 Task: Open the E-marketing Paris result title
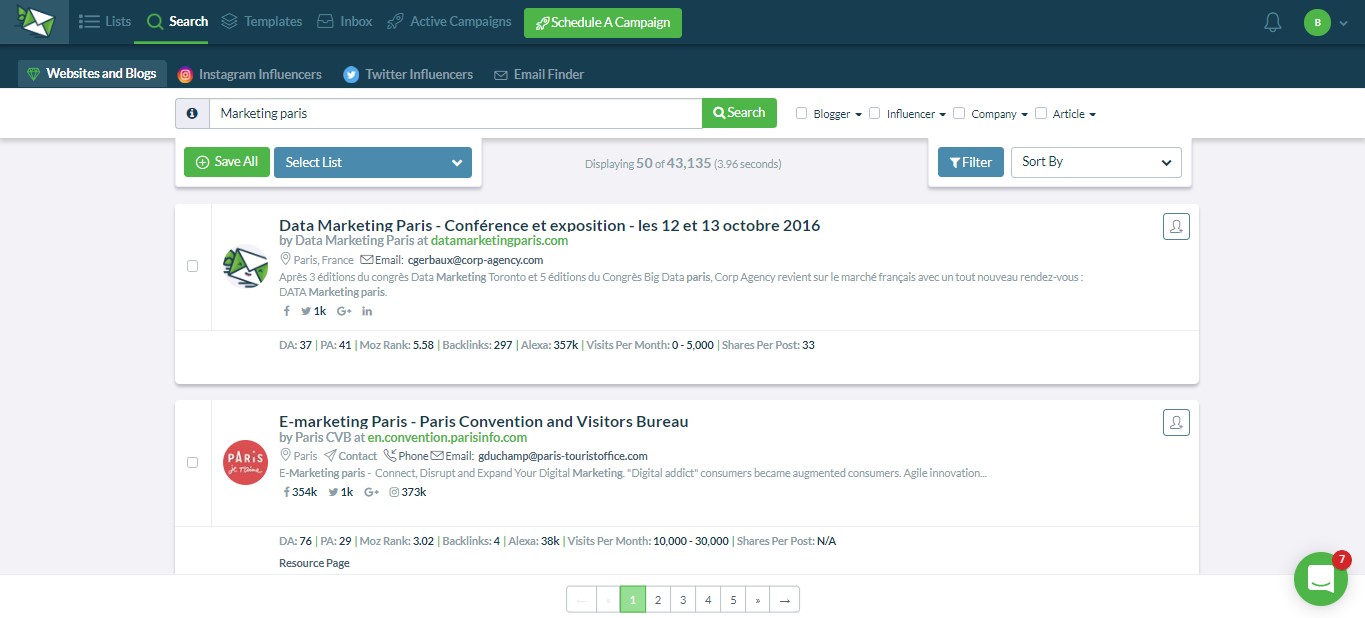coord(484,421)
